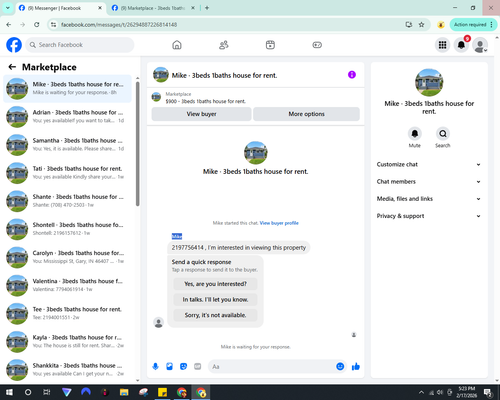The image size is (500, 400).
Task: Bookmark this page with the star icon
Action: [x=421, y=24]
